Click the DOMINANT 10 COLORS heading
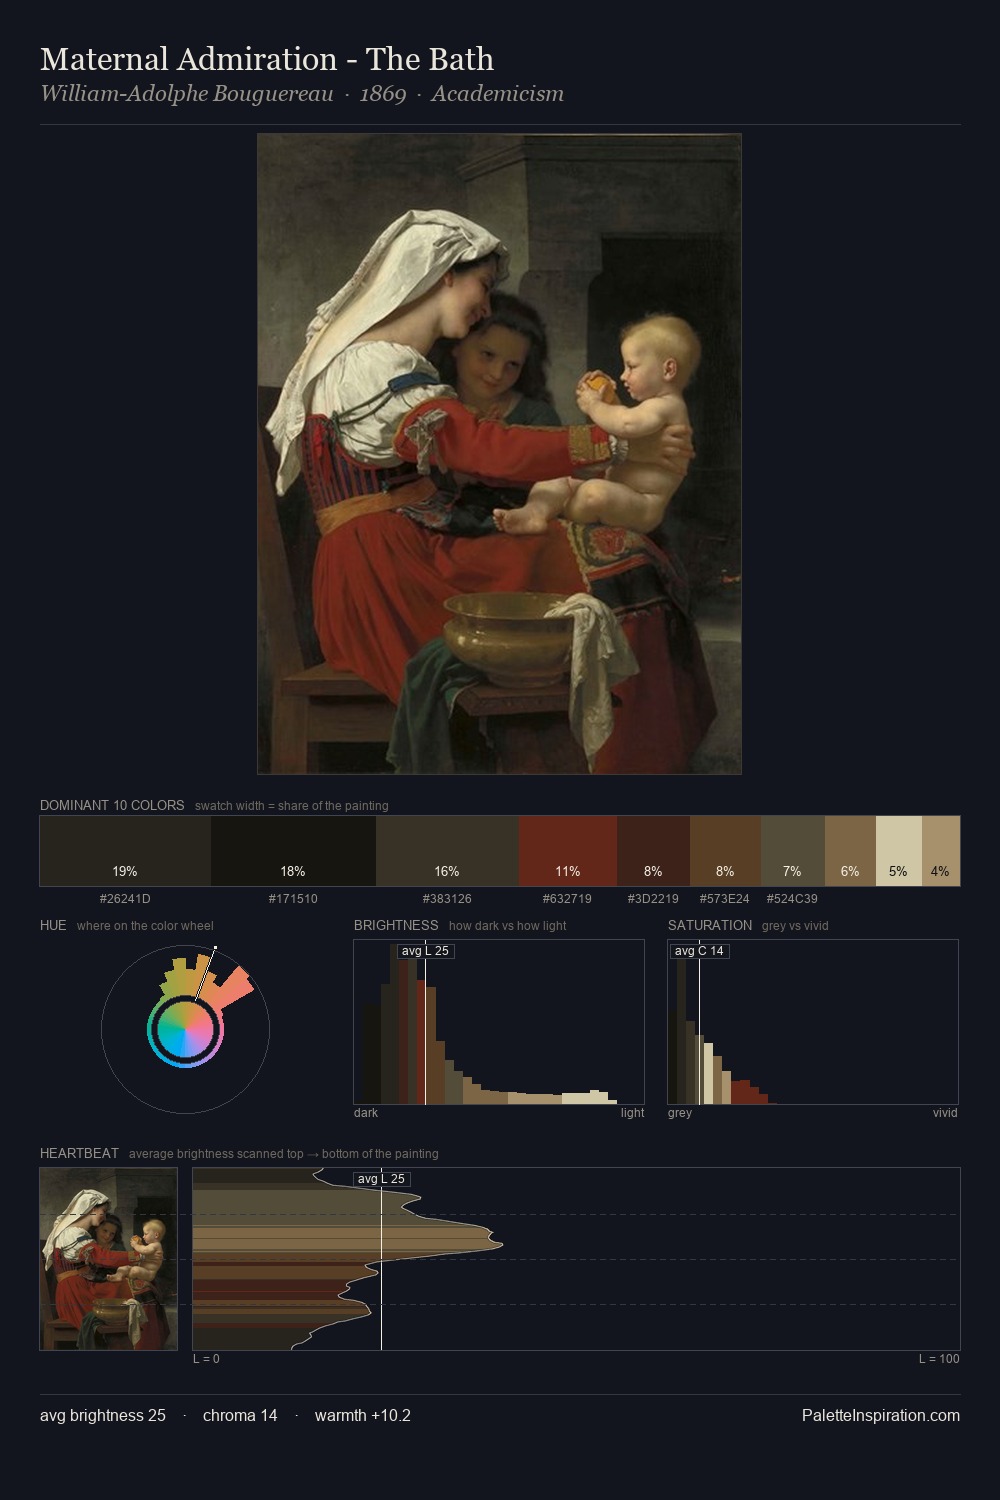Screen dimensions: 1000x1500 (112, 805)
